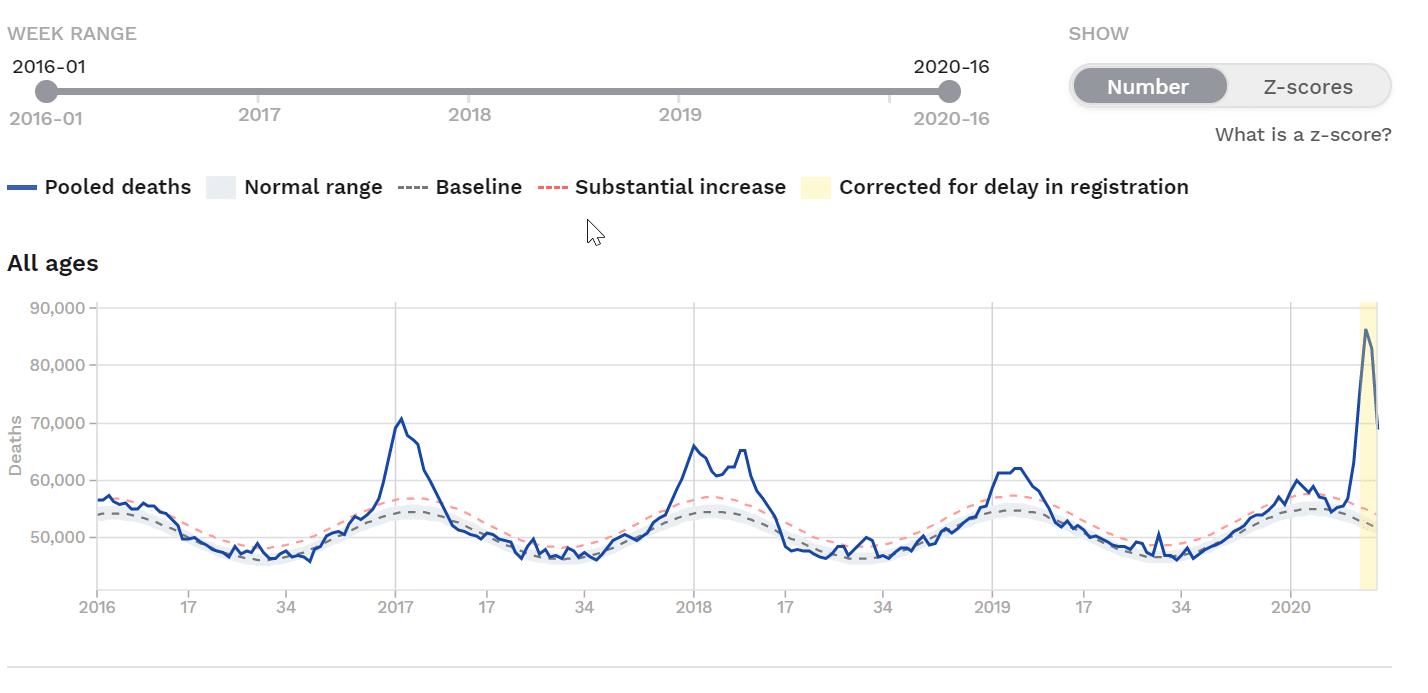Switch display to Z-scores
1428x693 pixels.
tap(1309, 86)
